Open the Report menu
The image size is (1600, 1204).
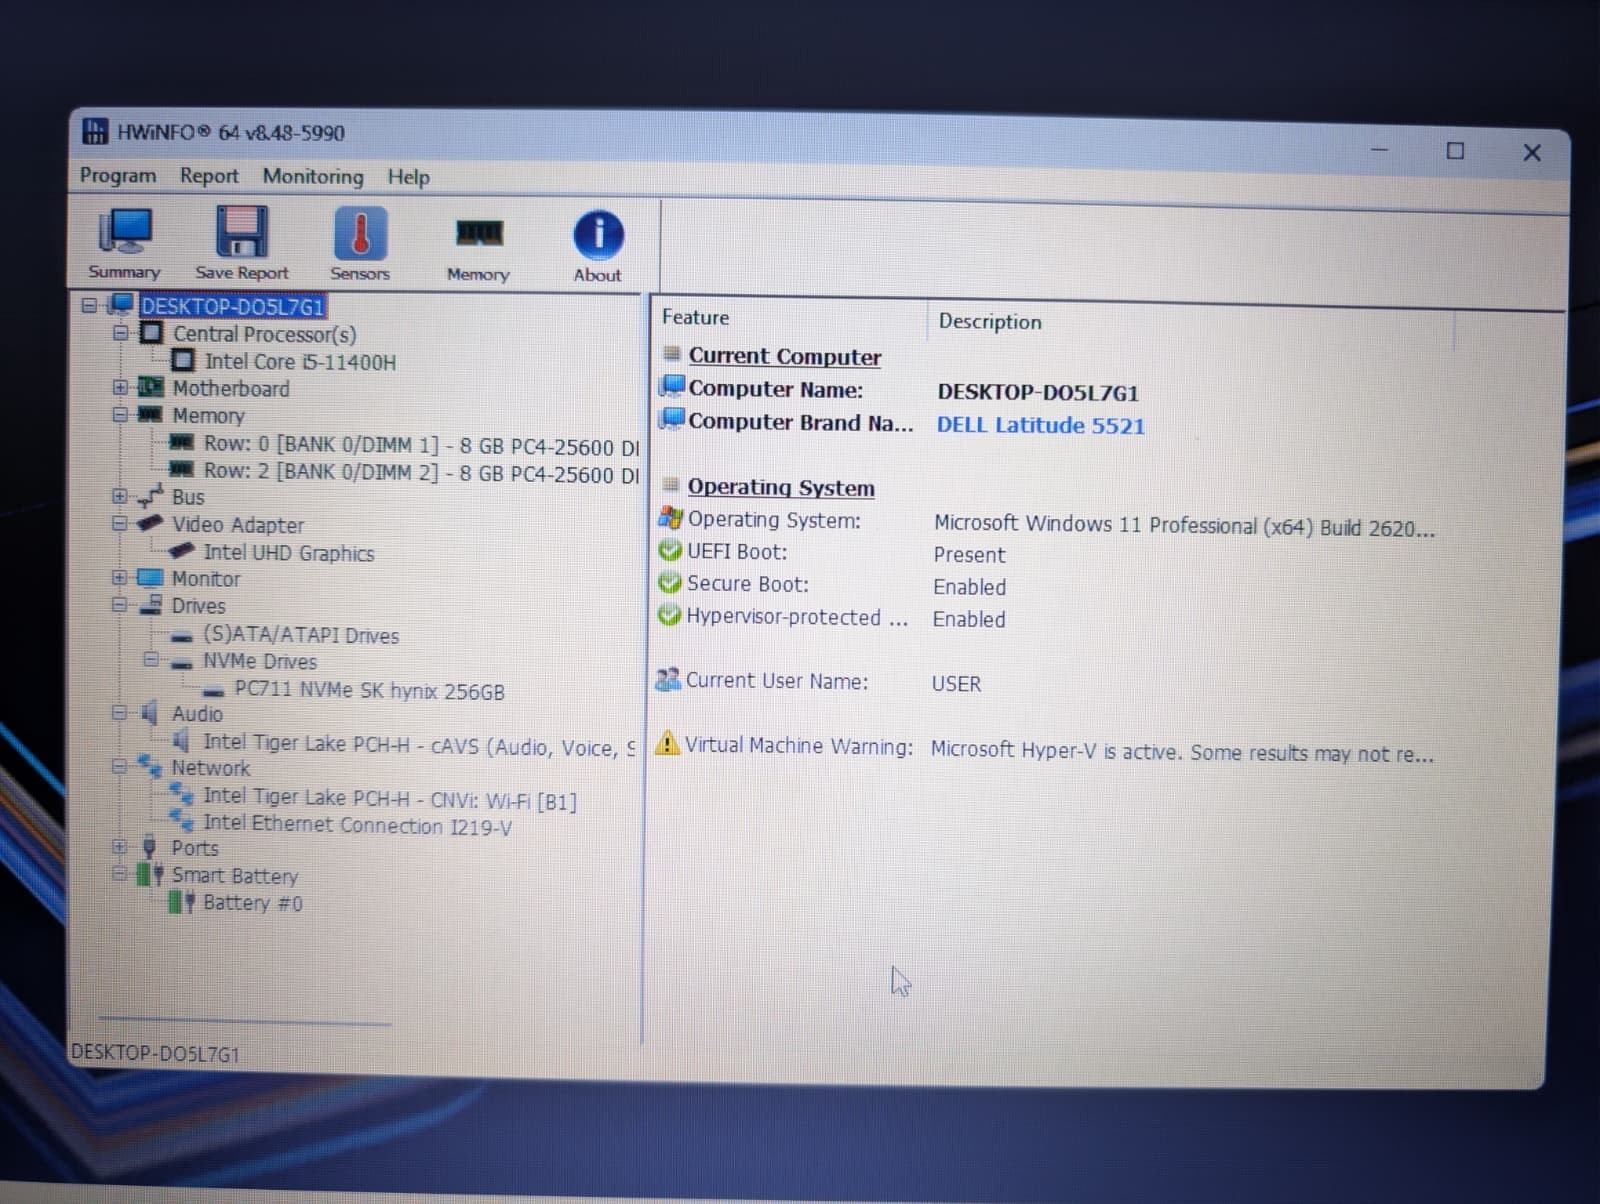[209, 176]
